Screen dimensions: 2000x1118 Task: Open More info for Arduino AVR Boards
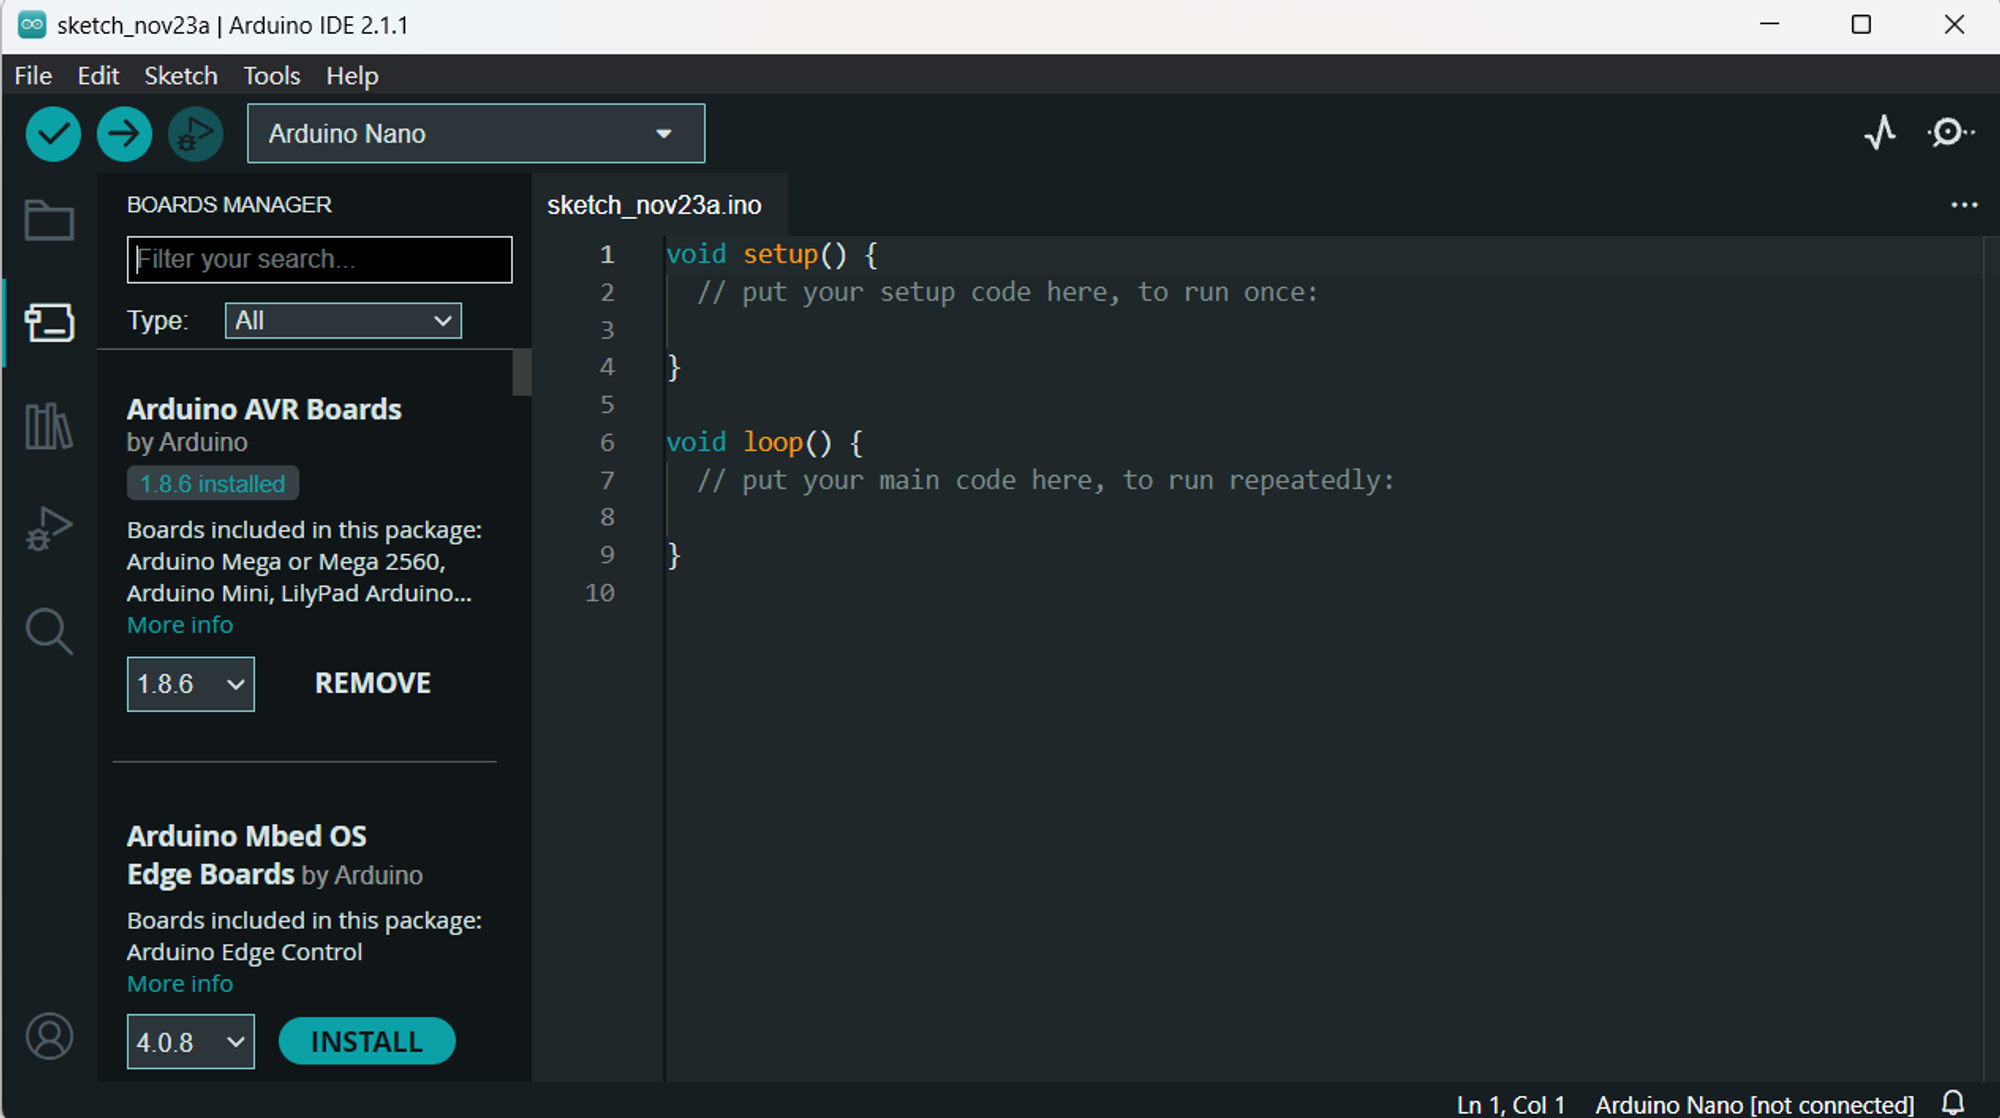[180, 625]
